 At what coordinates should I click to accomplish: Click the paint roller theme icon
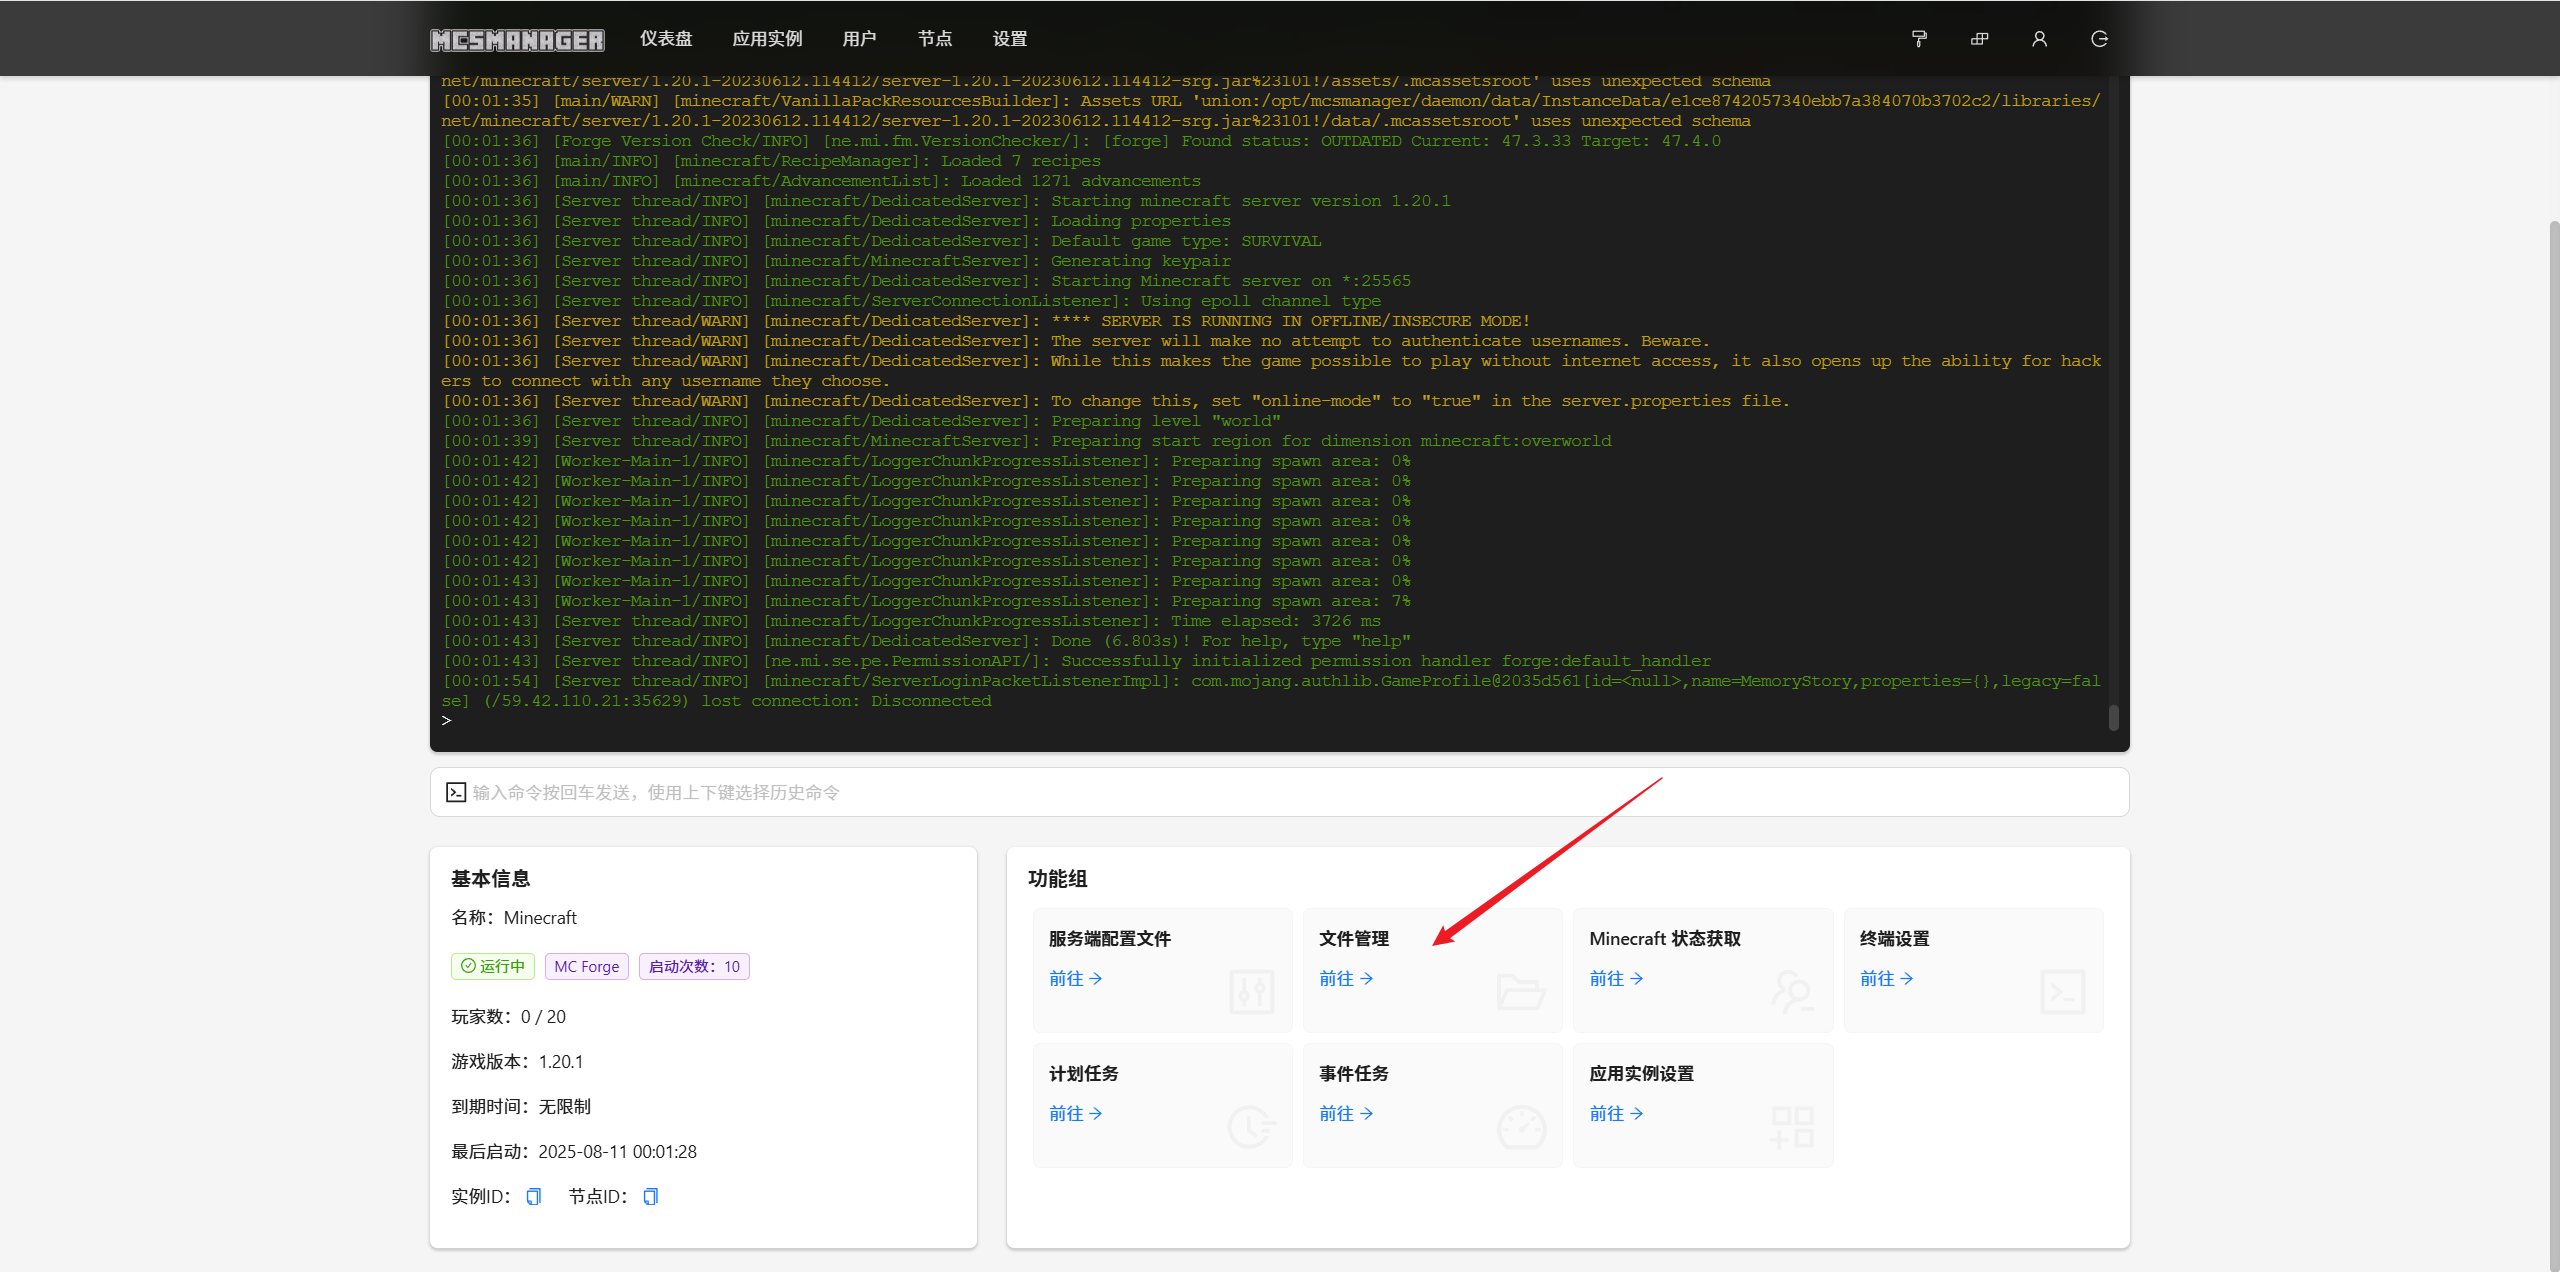click(1919, 39)
